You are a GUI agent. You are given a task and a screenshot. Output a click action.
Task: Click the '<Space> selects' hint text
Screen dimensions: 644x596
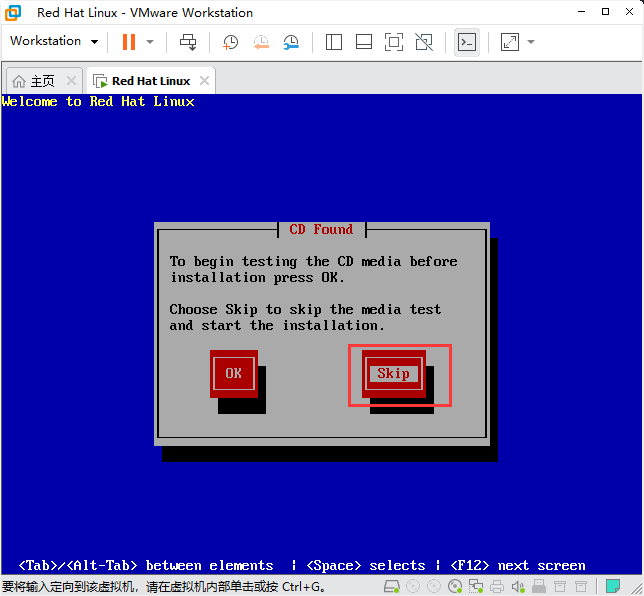point(366,566)
